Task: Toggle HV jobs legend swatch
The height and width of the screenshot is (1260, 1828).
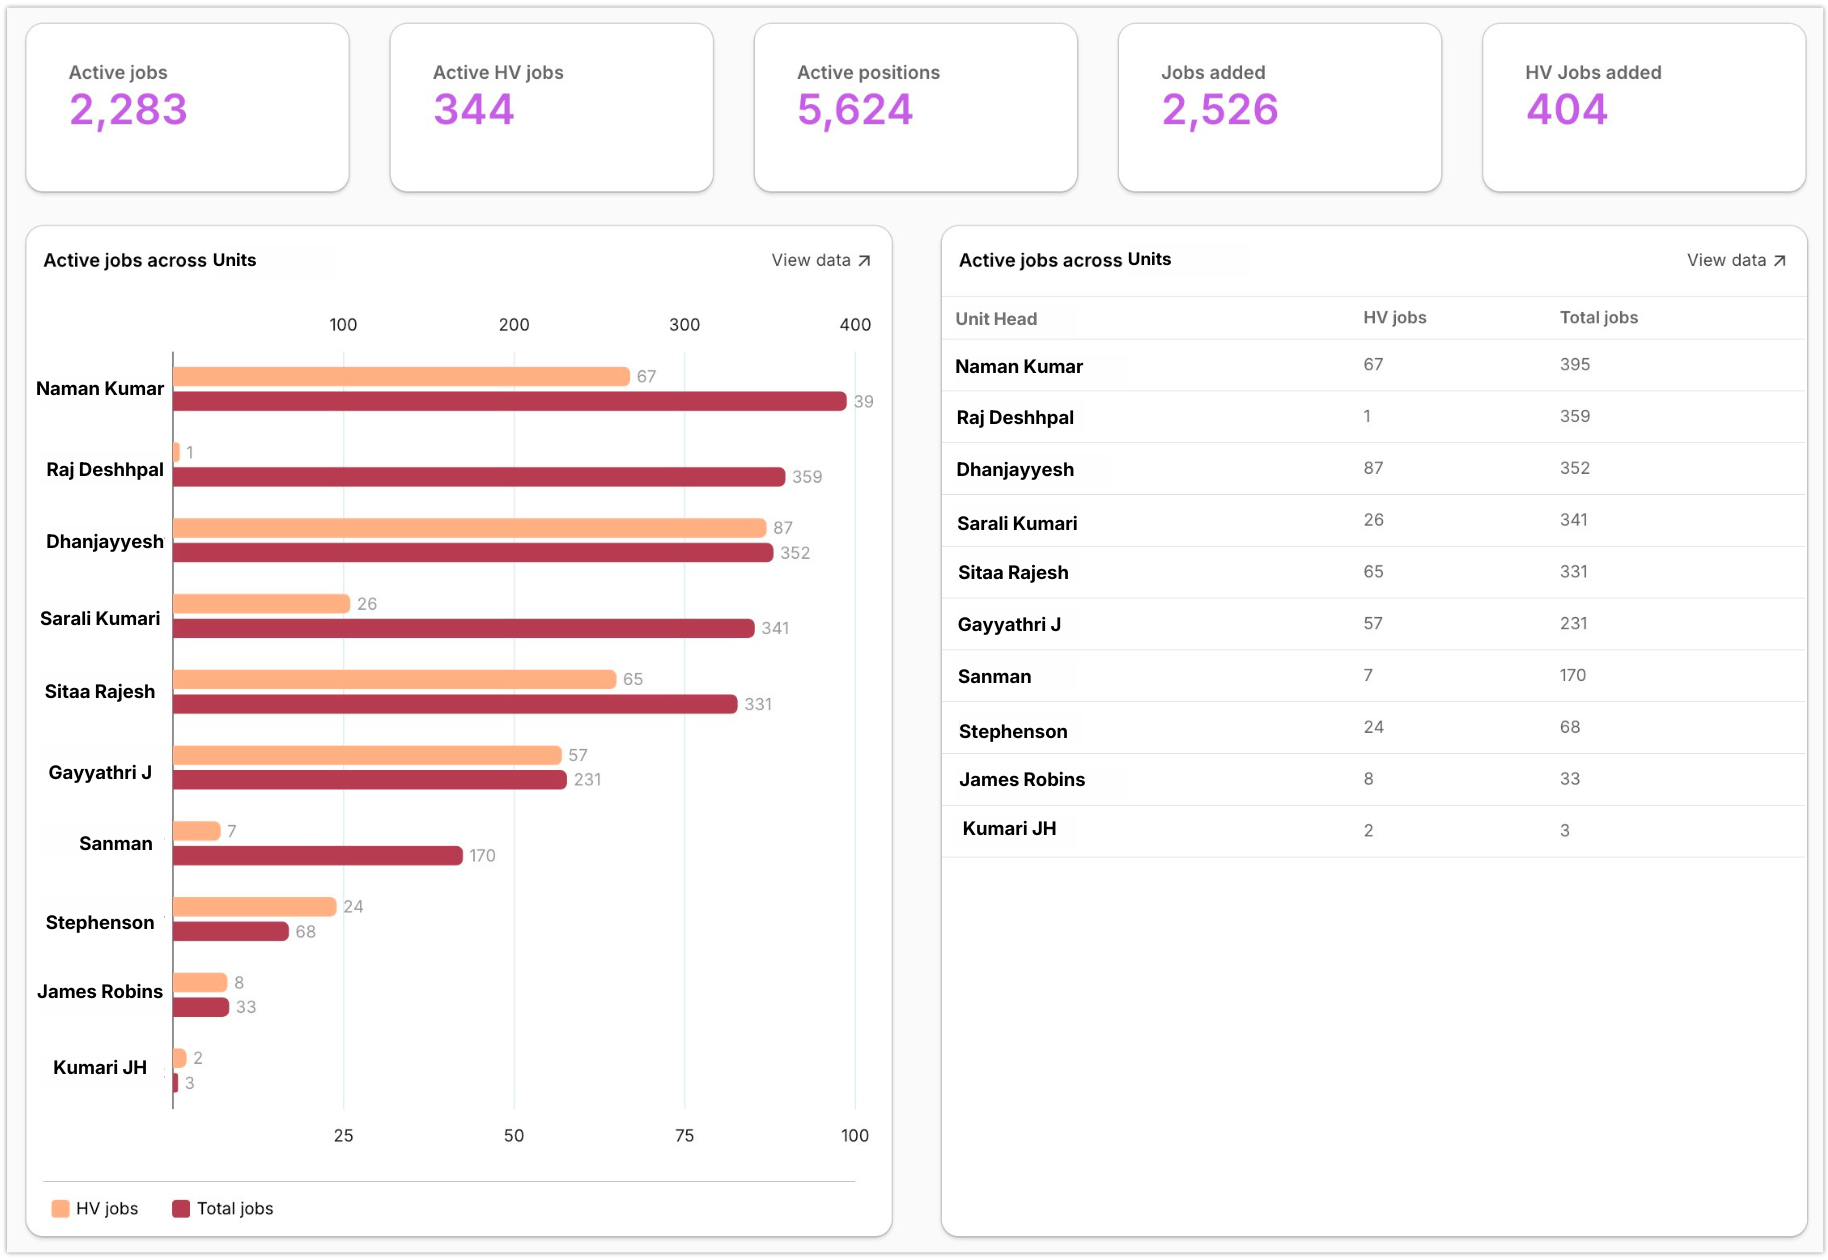Action: (x=60, y=1208)
